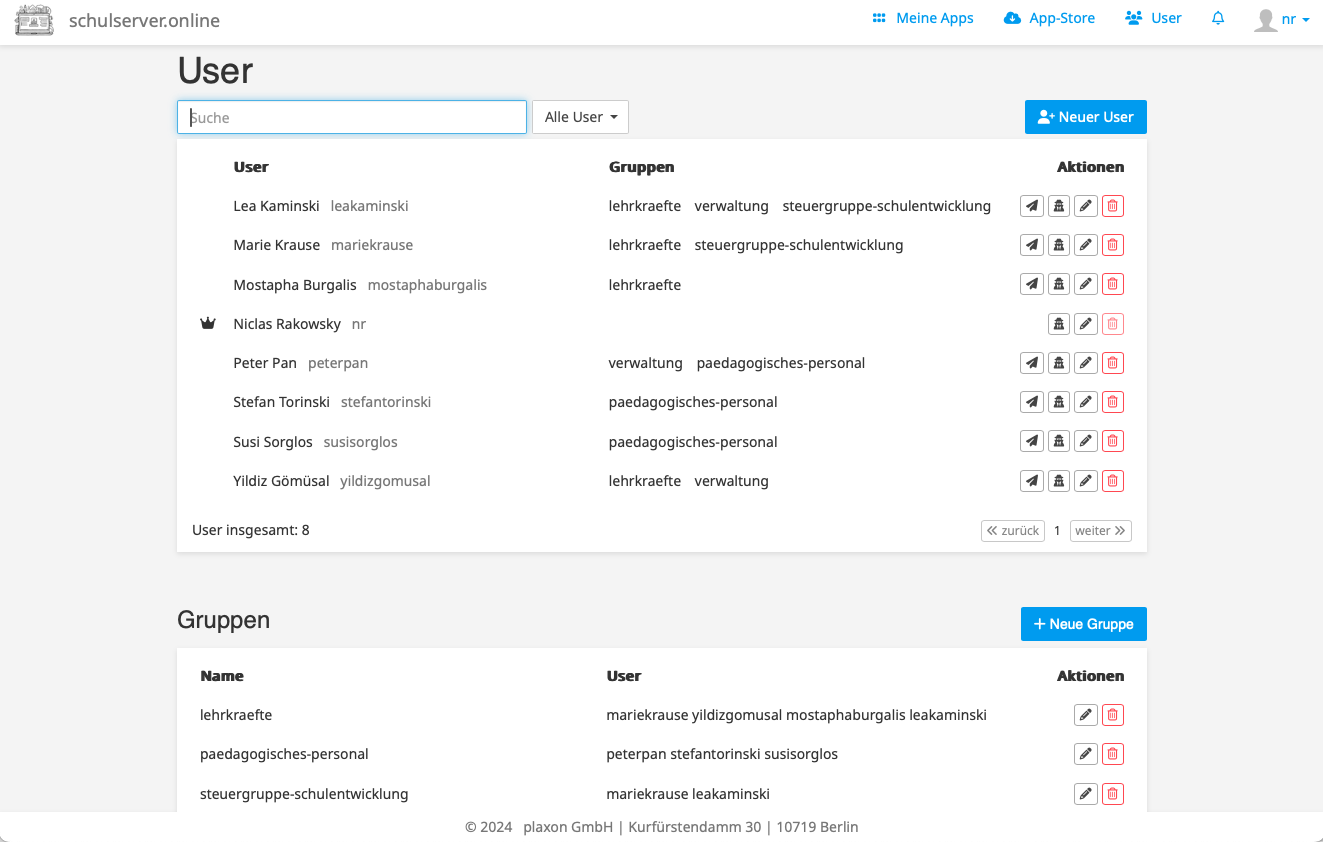Screen dimensions: 1323x842
Task: Open the Alle User filter dropdown
Action: coord(580,116)
